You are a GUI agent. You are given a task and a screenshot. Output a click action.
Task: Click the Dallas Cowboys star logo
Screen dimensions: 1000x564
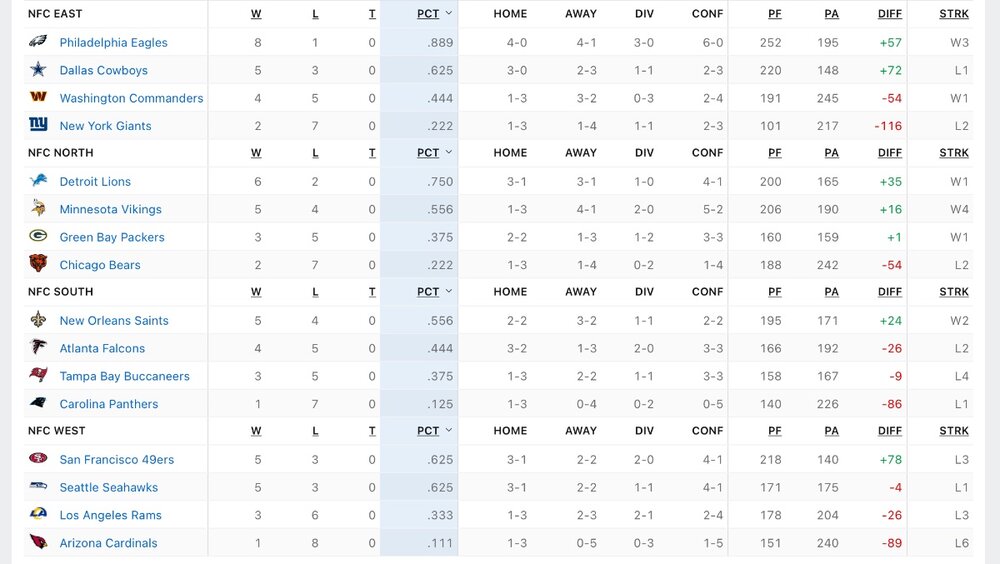pos(38,70)
